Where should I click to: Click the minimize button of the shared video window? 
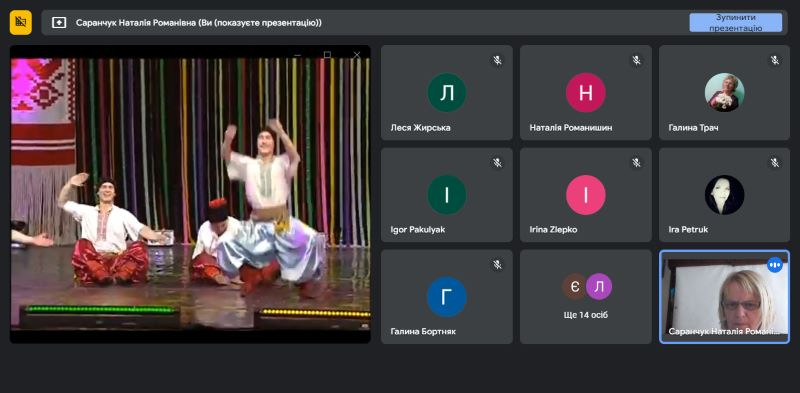tap(297, 55)
